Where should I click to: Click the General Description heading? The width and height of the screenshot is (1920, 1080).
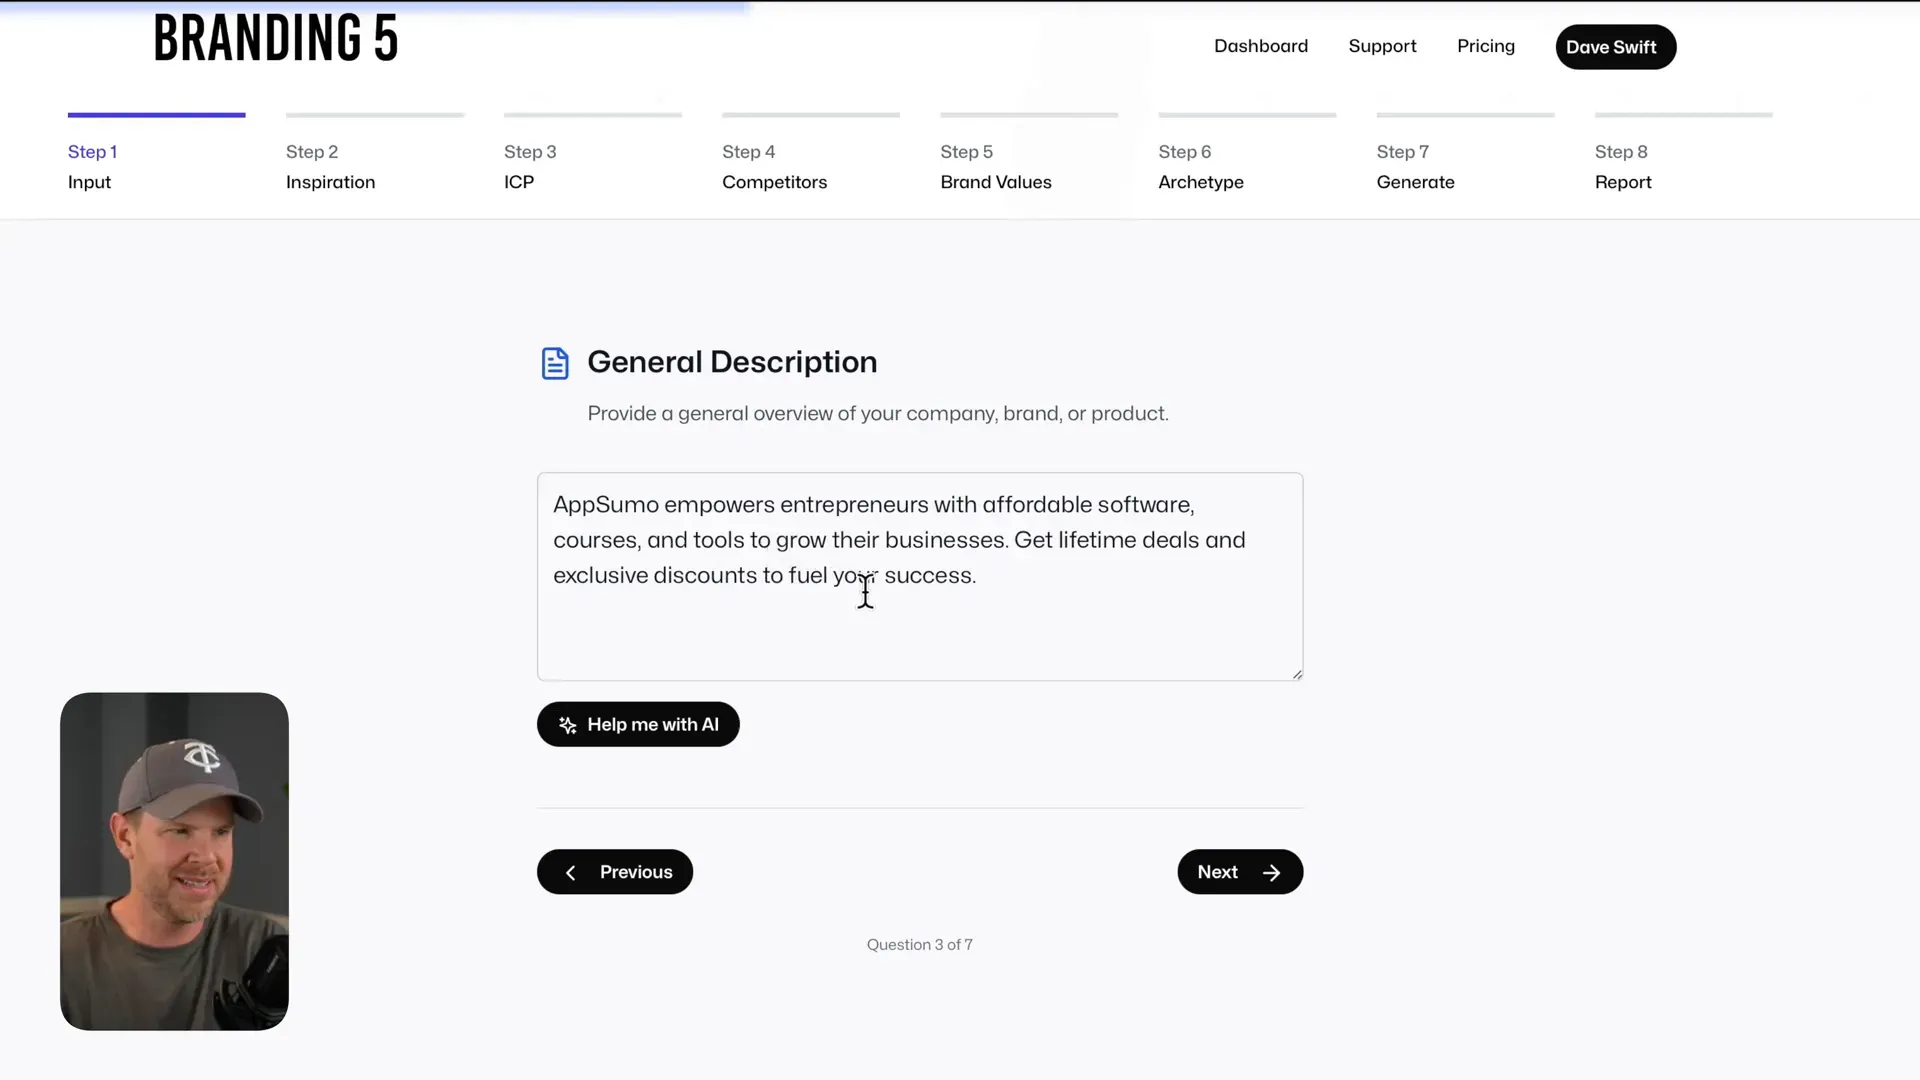[x=732, y=362]
